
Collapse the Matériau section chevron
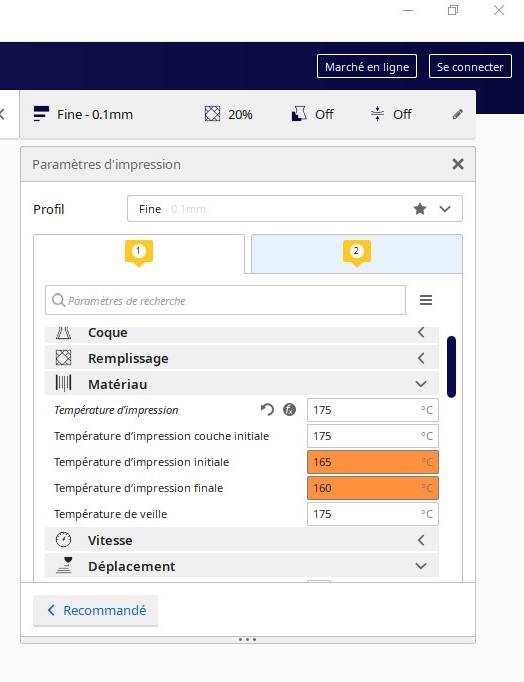click(421, 384)
